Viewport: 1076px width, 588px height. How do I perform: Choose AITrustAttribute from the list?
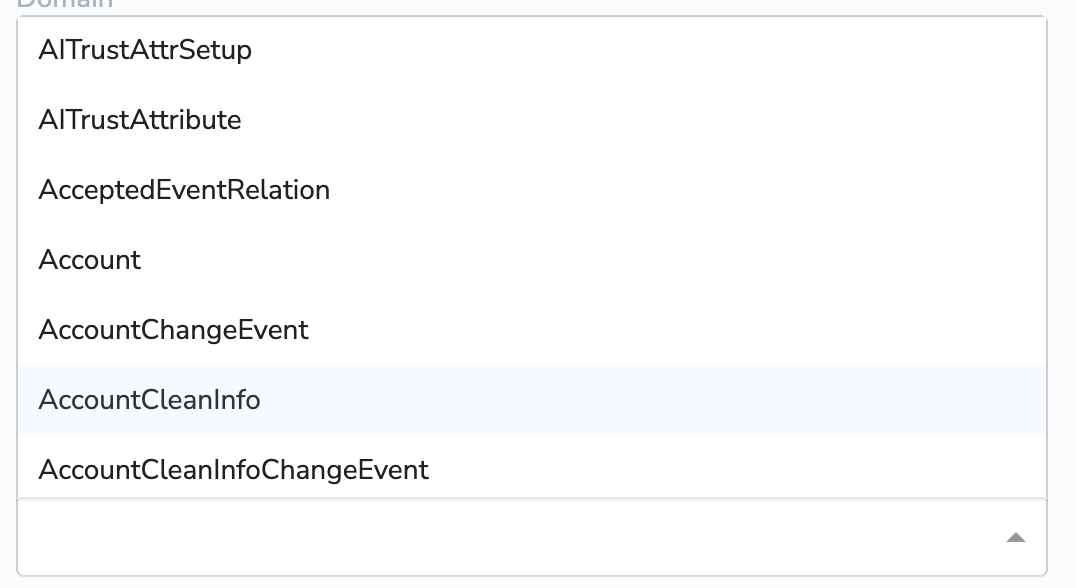pyautogui.click(x=140, y=120)
